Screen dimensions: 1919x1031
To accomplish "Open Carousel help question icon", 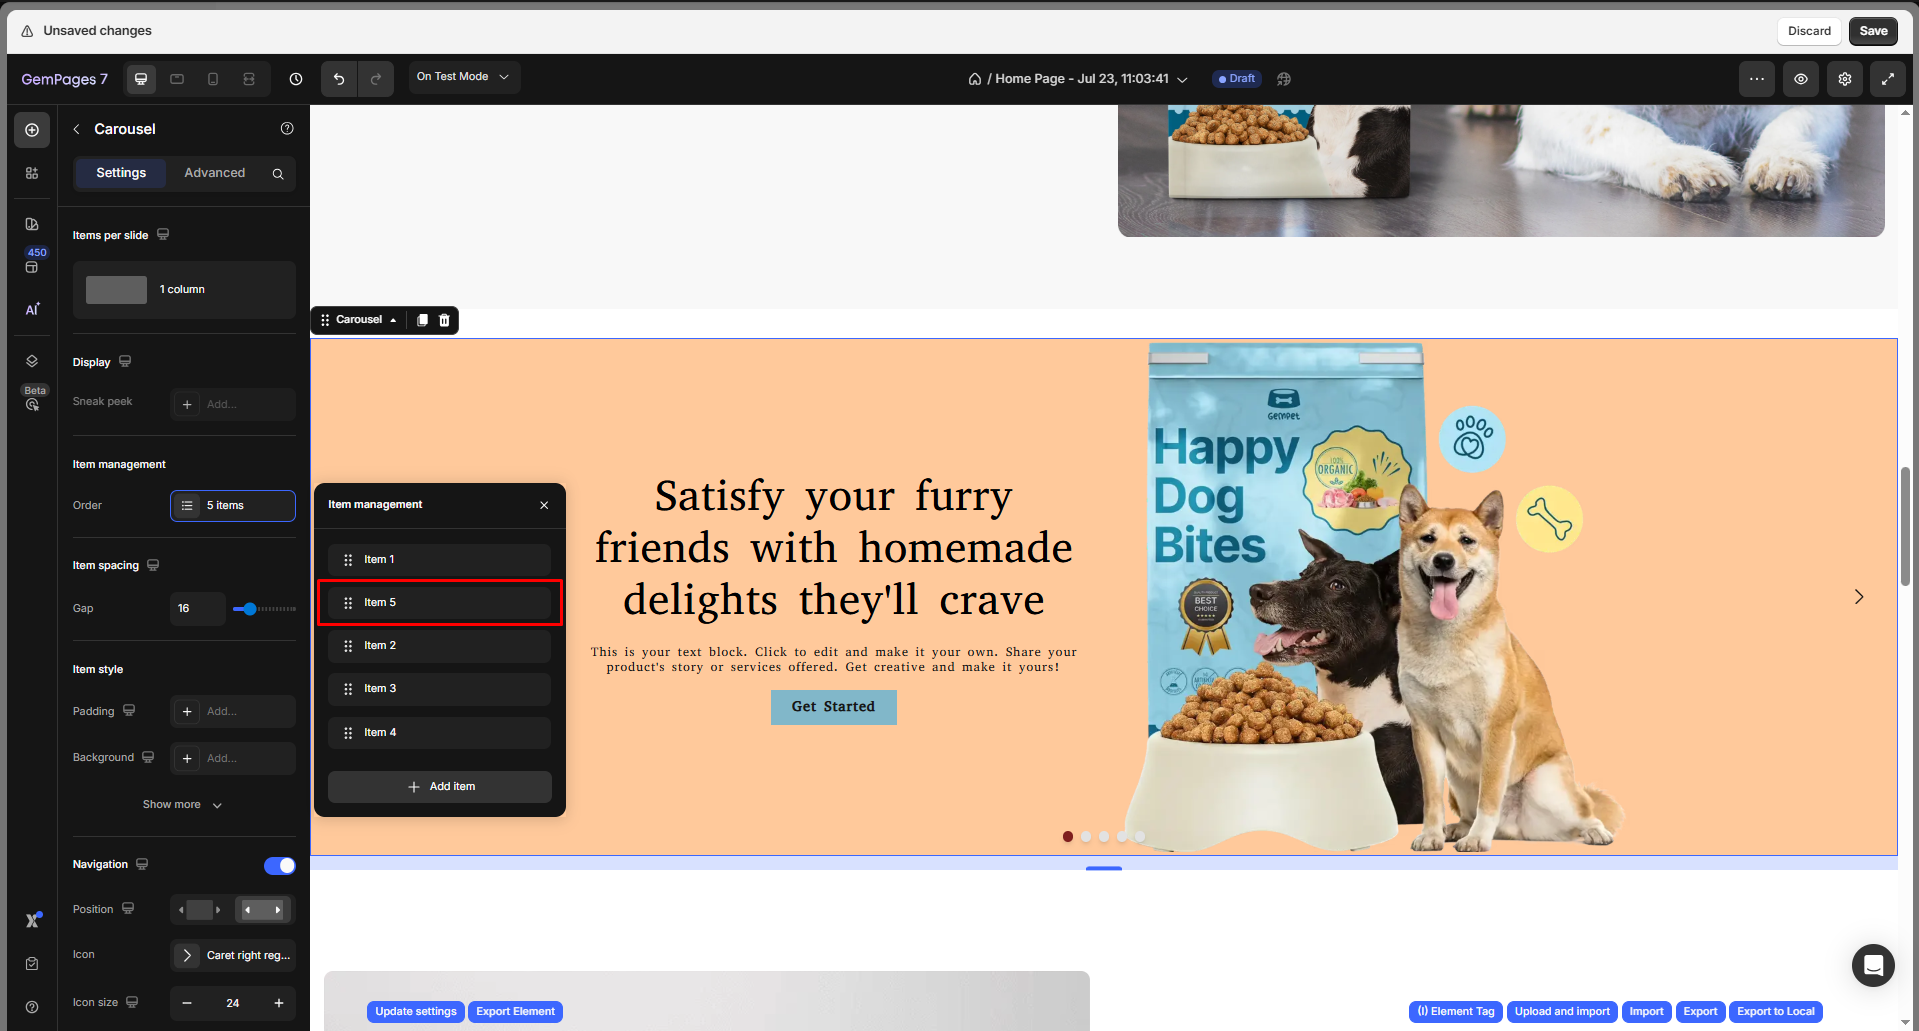I will click(287, 128).
